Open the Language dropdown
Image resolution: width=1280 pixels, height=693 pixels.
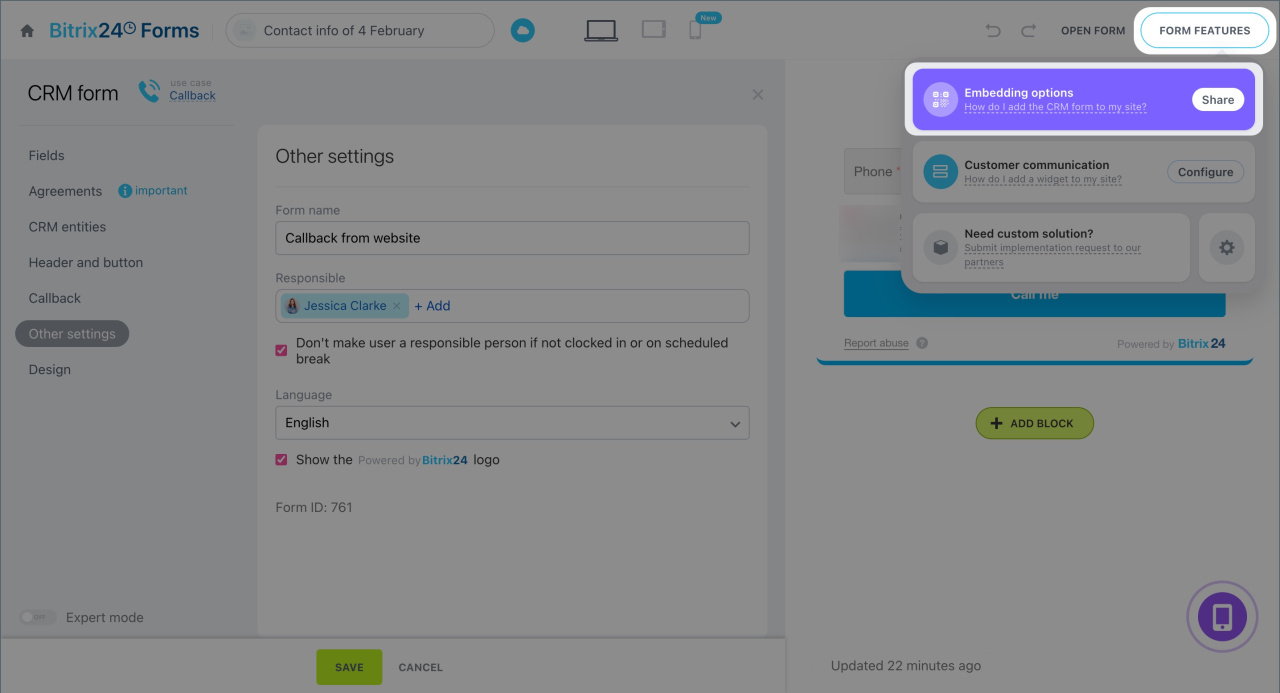pyautogui.click(x=512, y=423)
